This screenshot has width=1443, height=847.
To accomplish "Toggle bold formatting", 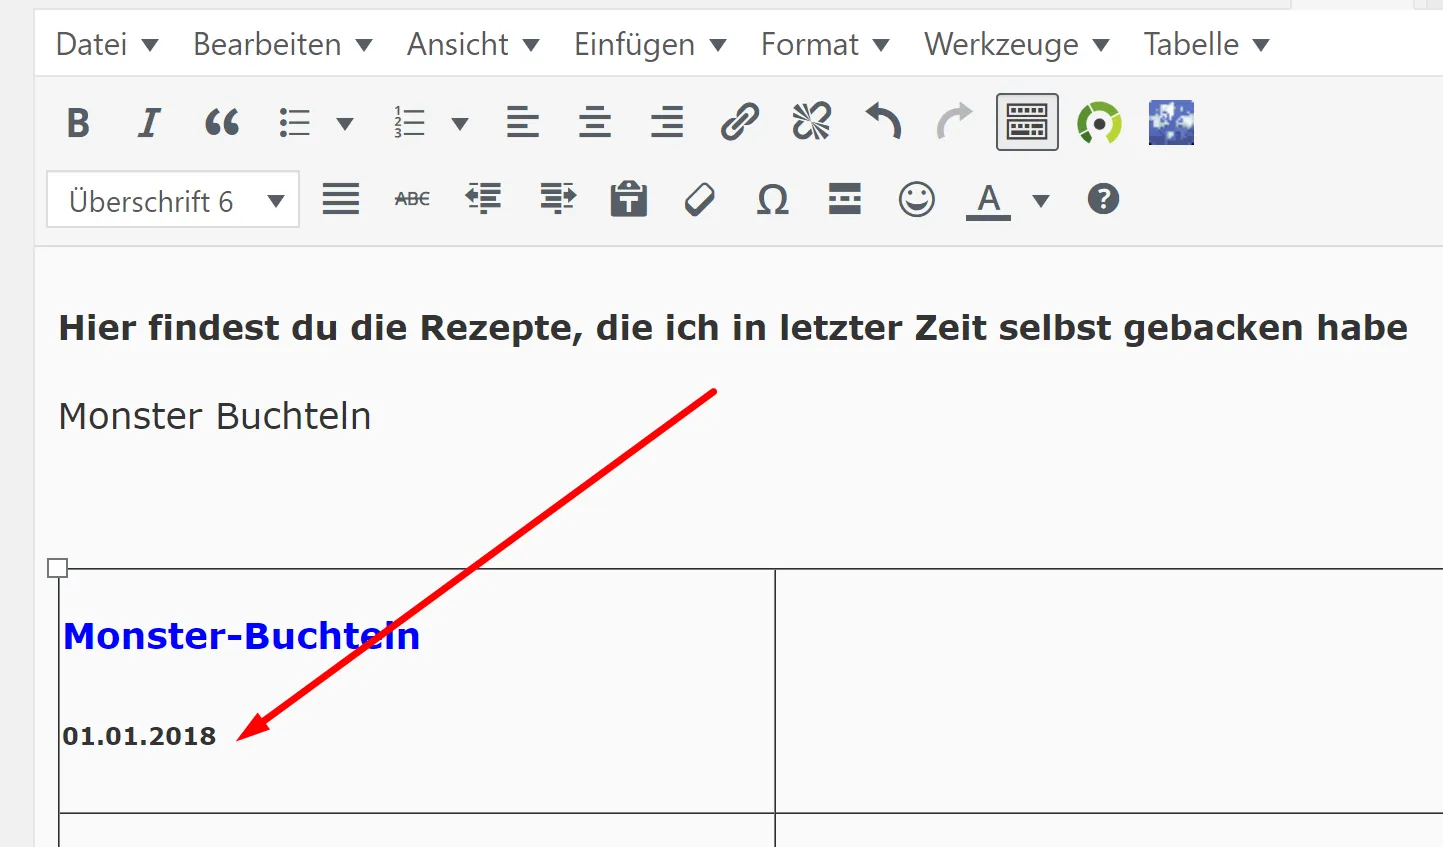I will [x=78, y=123].
